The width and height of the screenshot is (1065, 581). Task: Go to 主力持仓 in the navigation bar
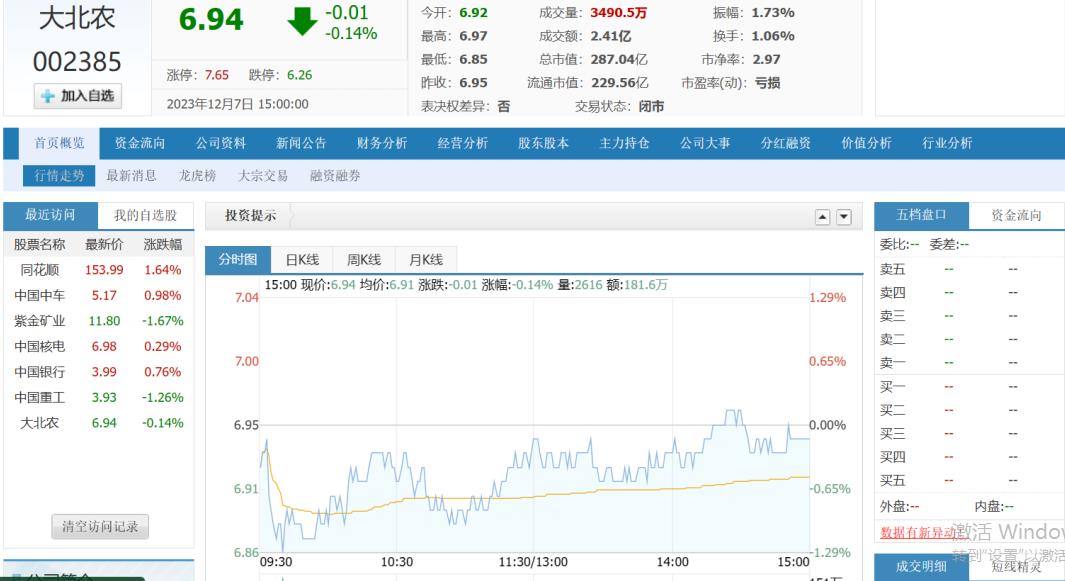[624, 143]
